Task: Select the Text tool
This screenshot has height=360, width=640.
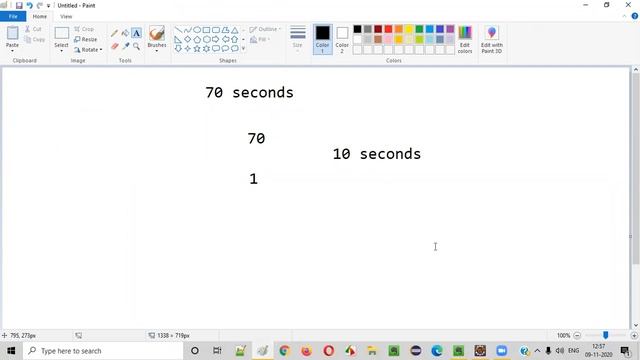Action: pyautogui.click(x=136, y=33)
